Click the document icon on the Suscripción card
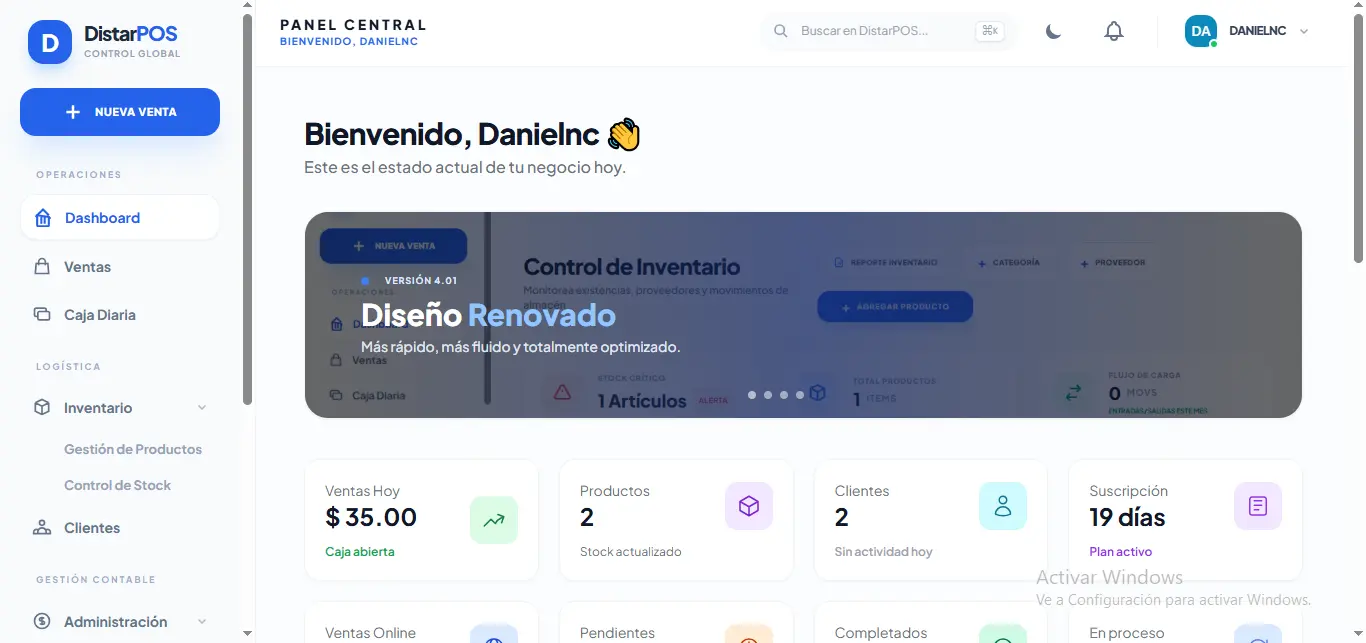Image resolution: width=1366 pixels, height=643 pixels. (x=1257, y=506)
